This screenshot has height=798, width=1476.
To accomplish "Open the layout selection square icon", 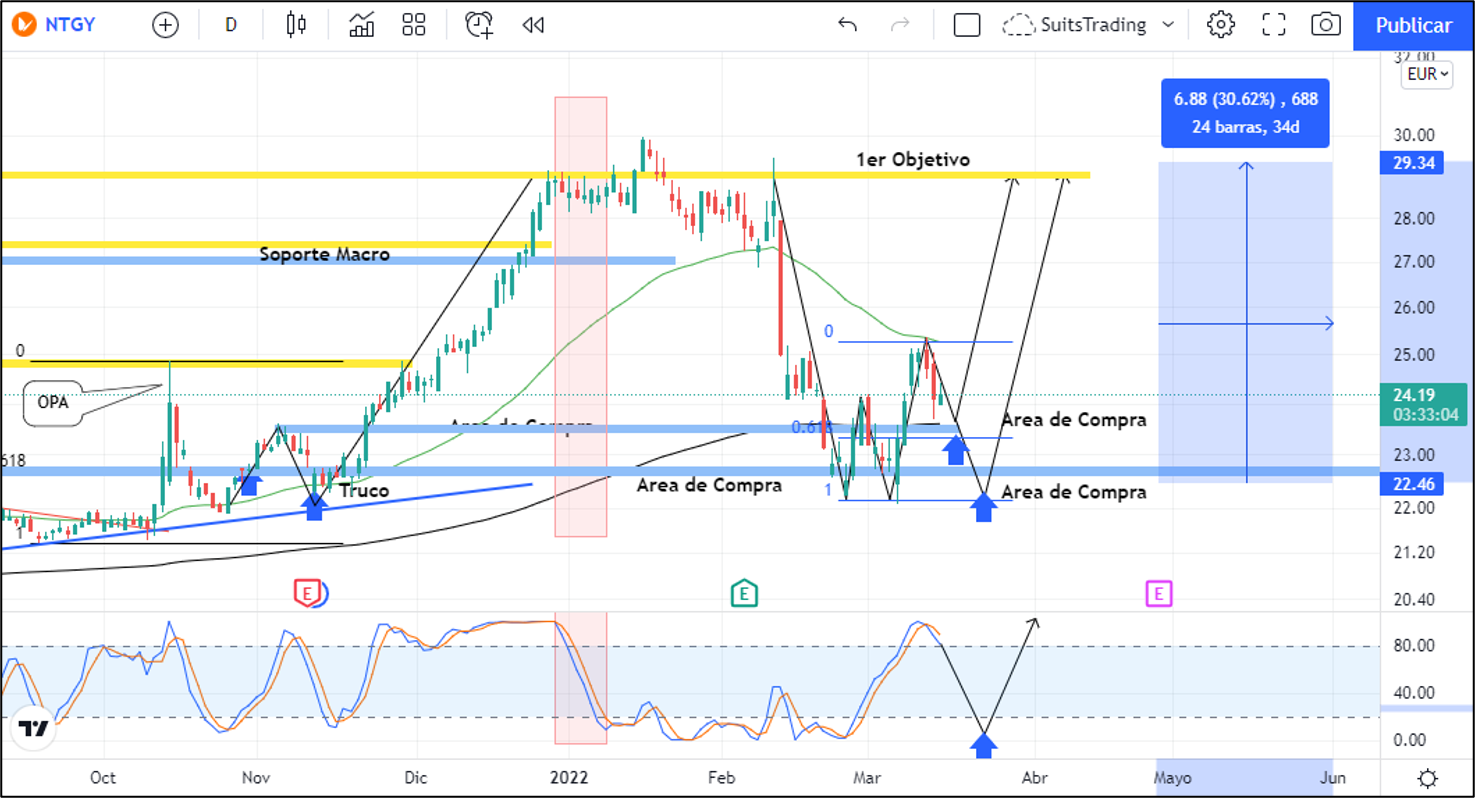I will 966,25.
